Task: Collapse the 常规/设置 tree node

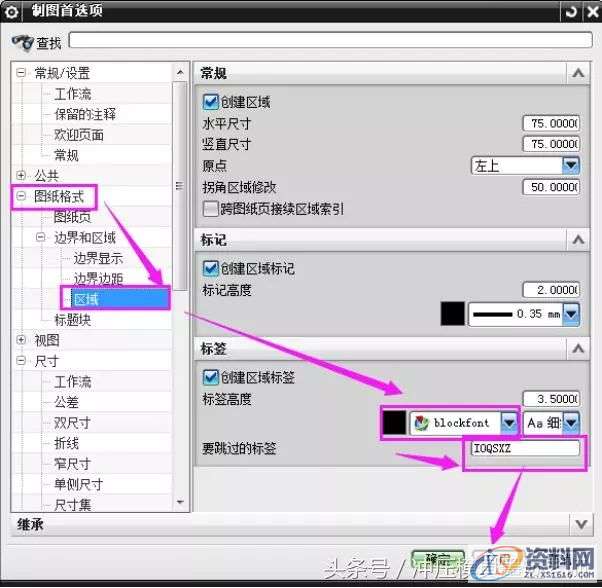Action: pos(21,73)
